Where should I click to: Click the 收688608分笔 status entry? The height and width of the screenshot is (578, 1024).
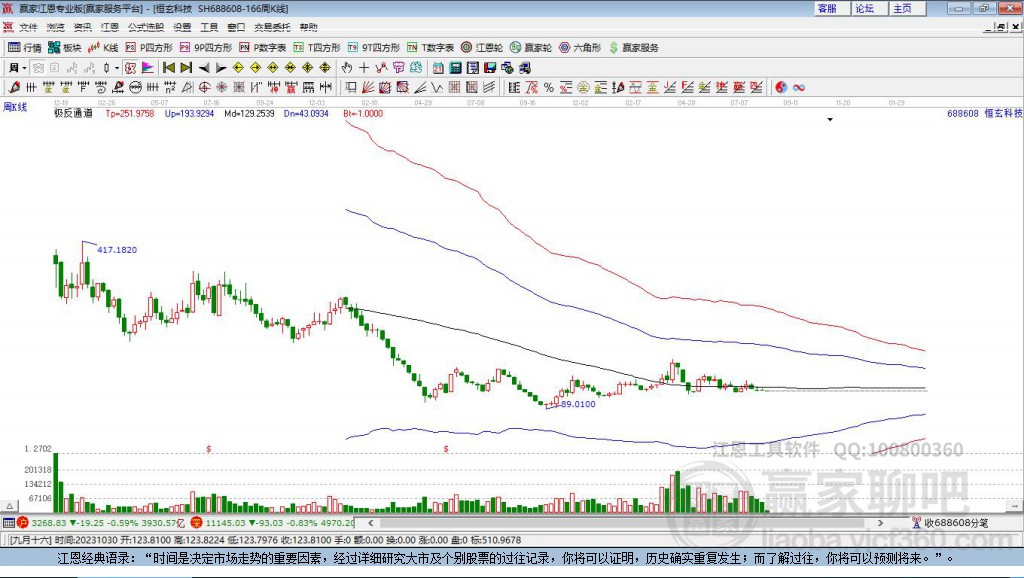coord(950,522)
